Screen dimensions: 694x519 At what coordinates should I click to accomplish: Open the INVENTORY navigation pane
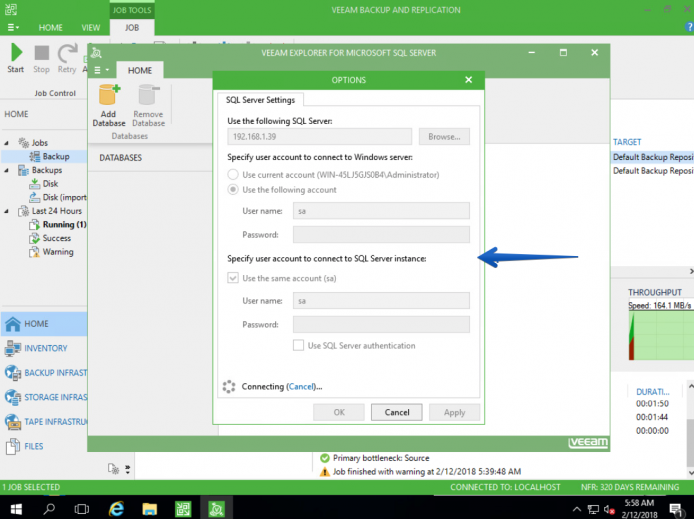point(44,348)
